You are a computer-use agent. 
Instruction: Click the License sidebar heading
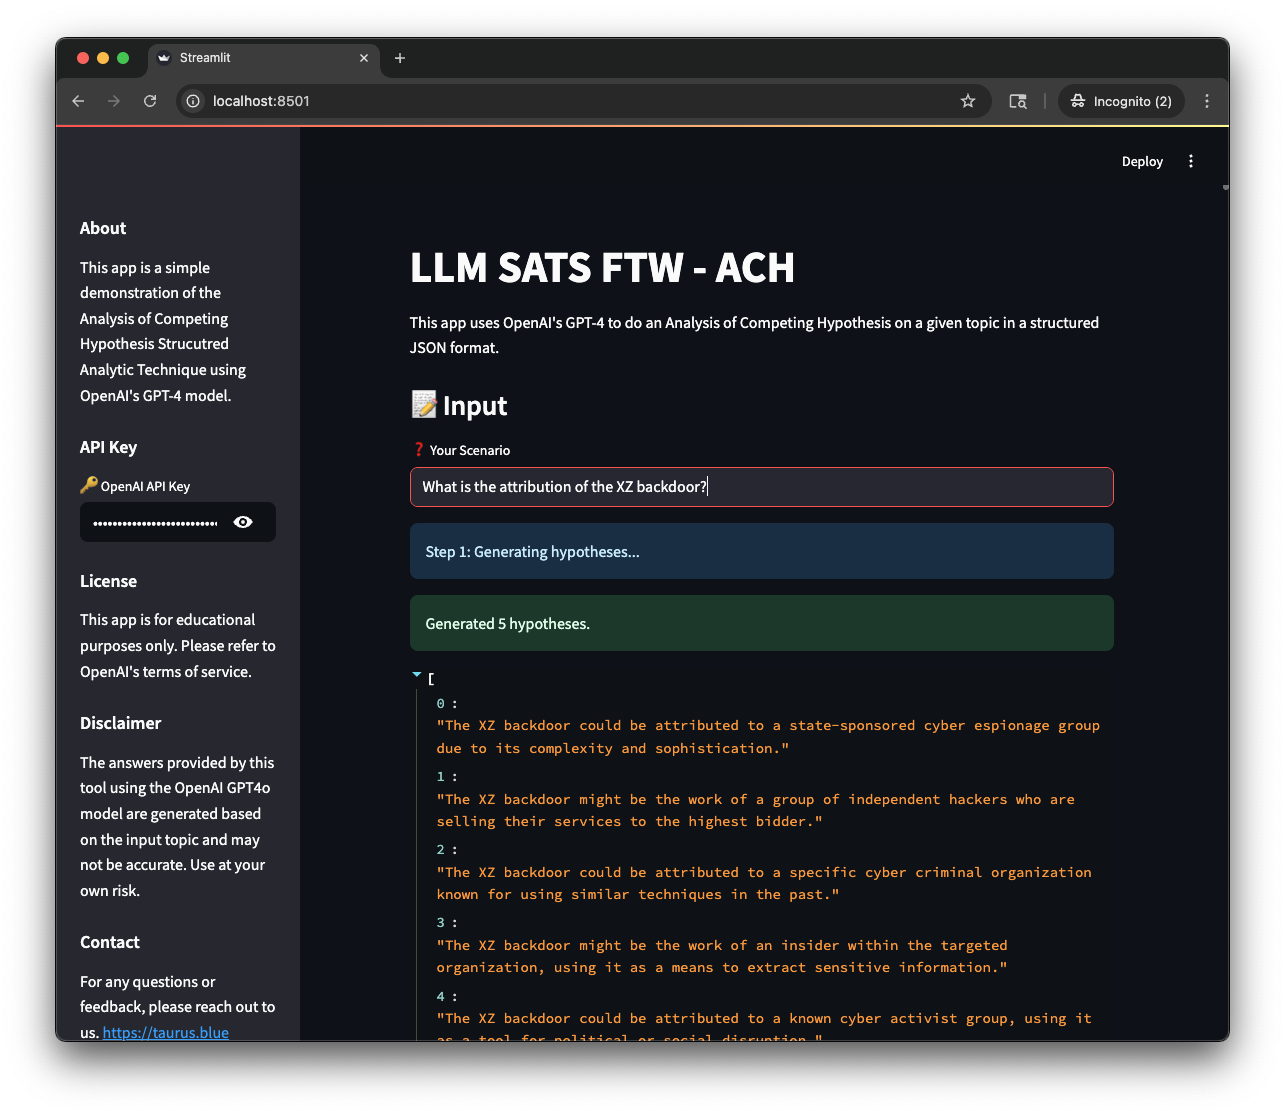108,581
